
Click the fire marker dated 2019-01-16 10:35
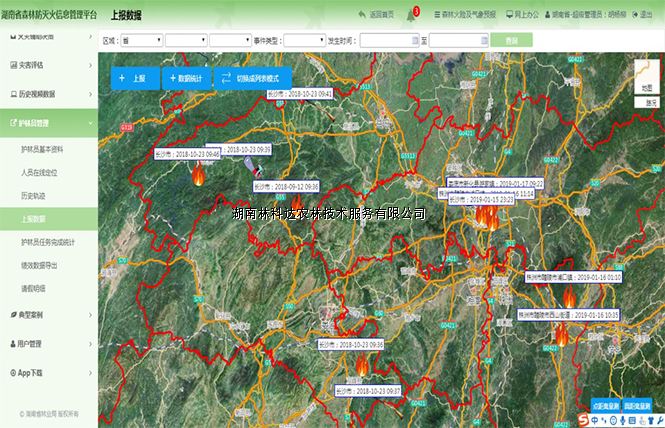point(563,336)
